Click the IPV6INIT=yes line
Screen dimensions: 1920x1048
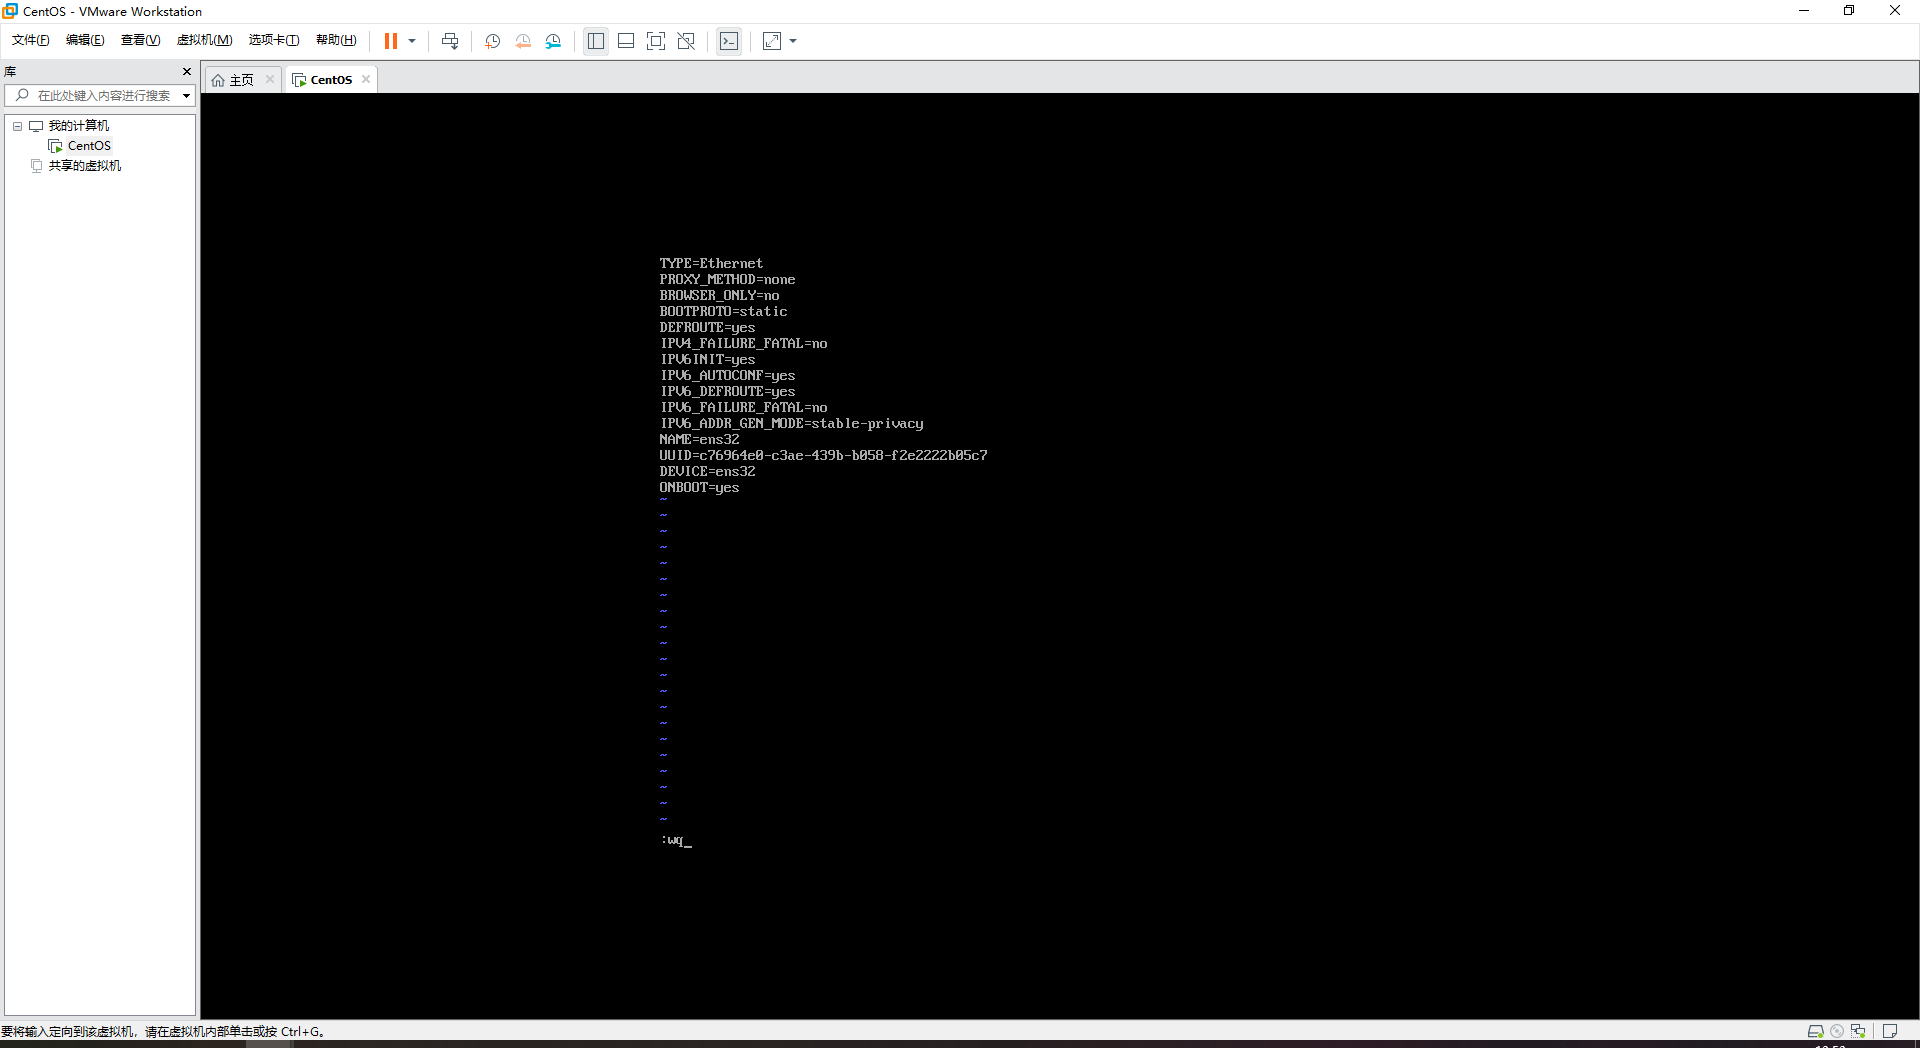707,360
